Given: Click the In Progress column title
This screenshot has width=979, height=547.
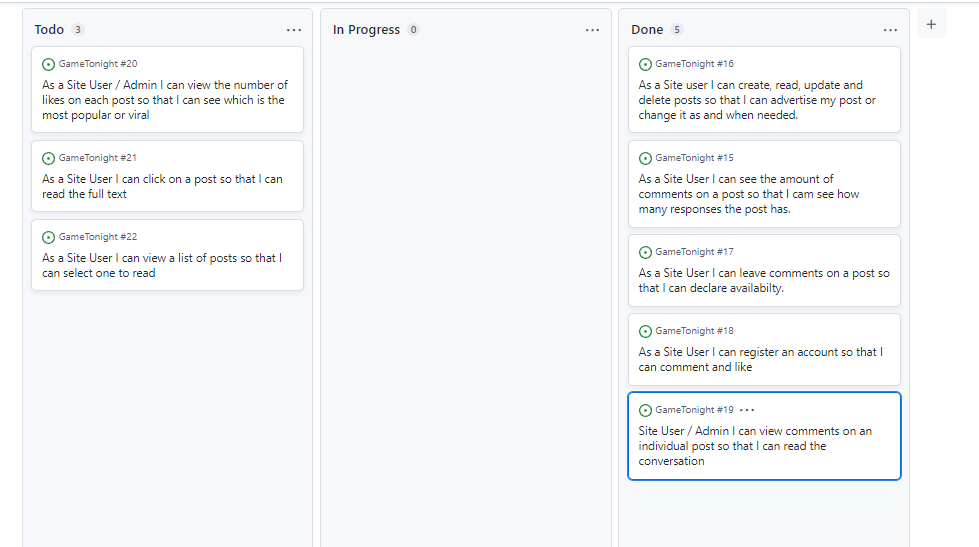Looking at the screenshot, I should [366, 29].
